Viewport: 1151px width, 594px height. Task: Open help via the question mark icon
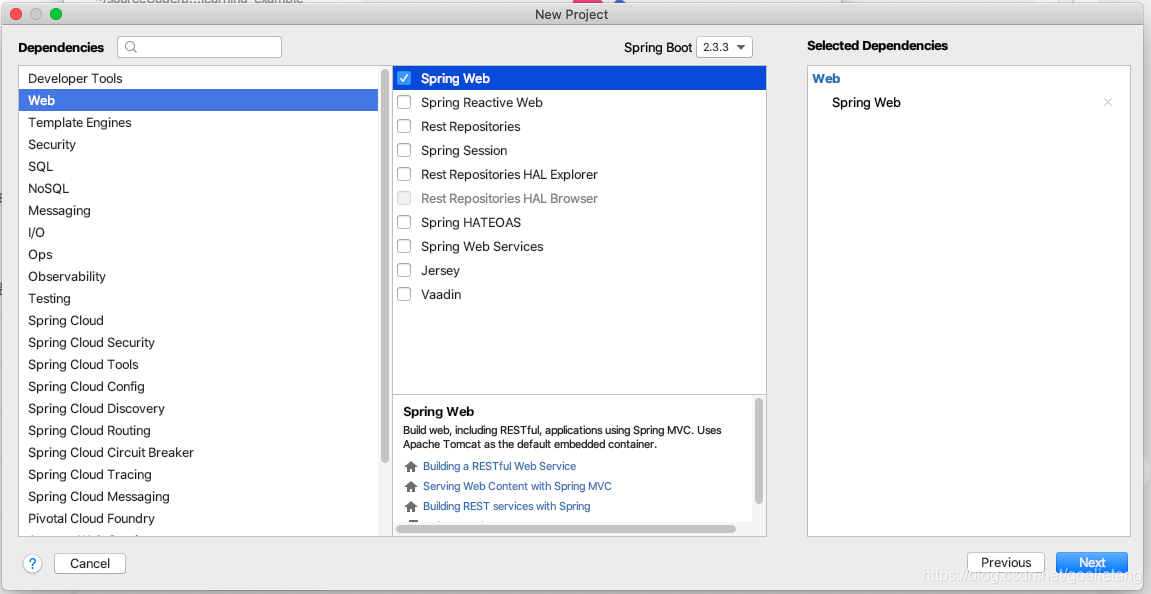point(31,563)
